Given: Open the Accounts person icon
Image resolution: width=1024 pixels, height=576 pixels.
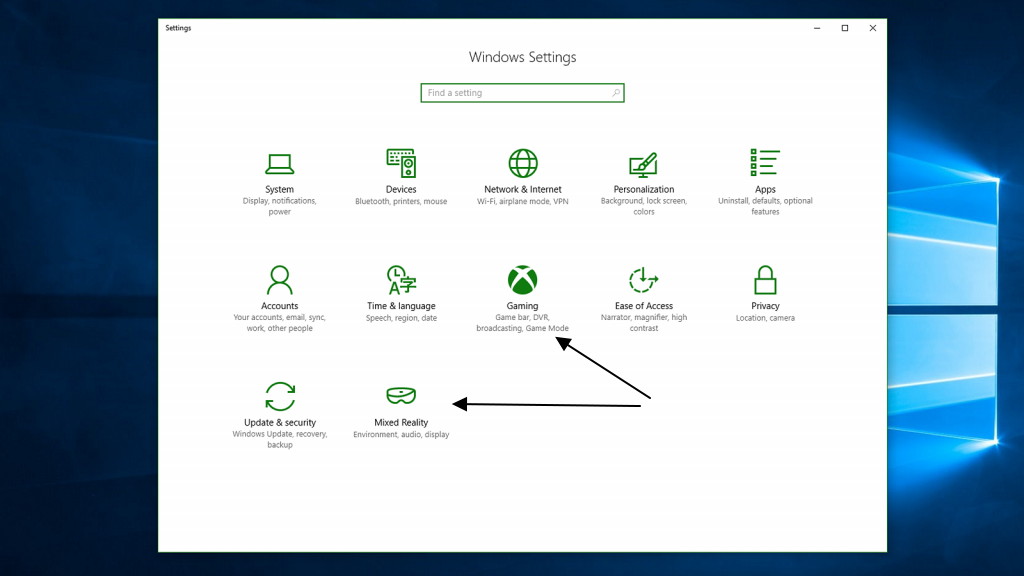Looking at the screenshot, I should click(280, 280).
